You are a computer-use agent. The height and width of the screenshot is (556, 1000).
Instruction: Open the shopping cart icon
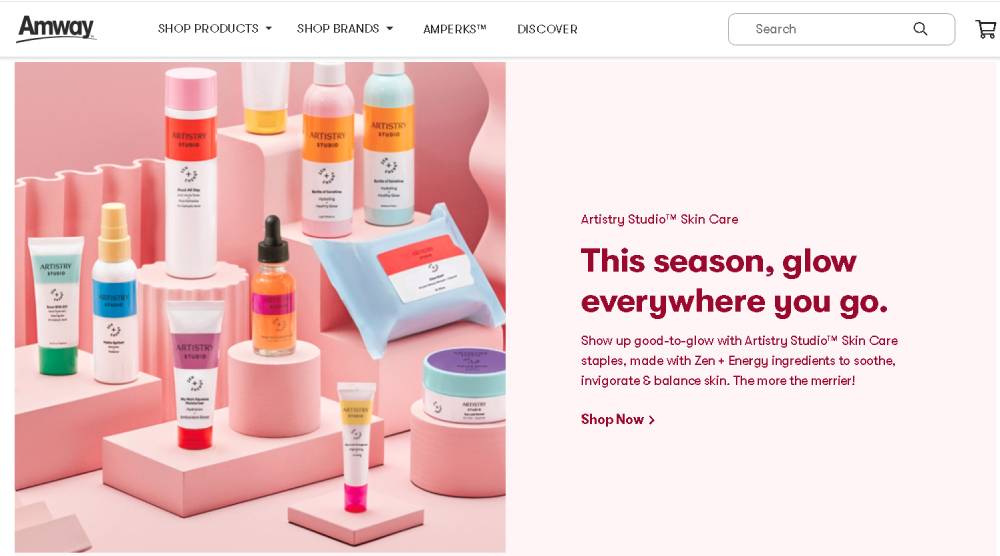[x=986, y=29]
